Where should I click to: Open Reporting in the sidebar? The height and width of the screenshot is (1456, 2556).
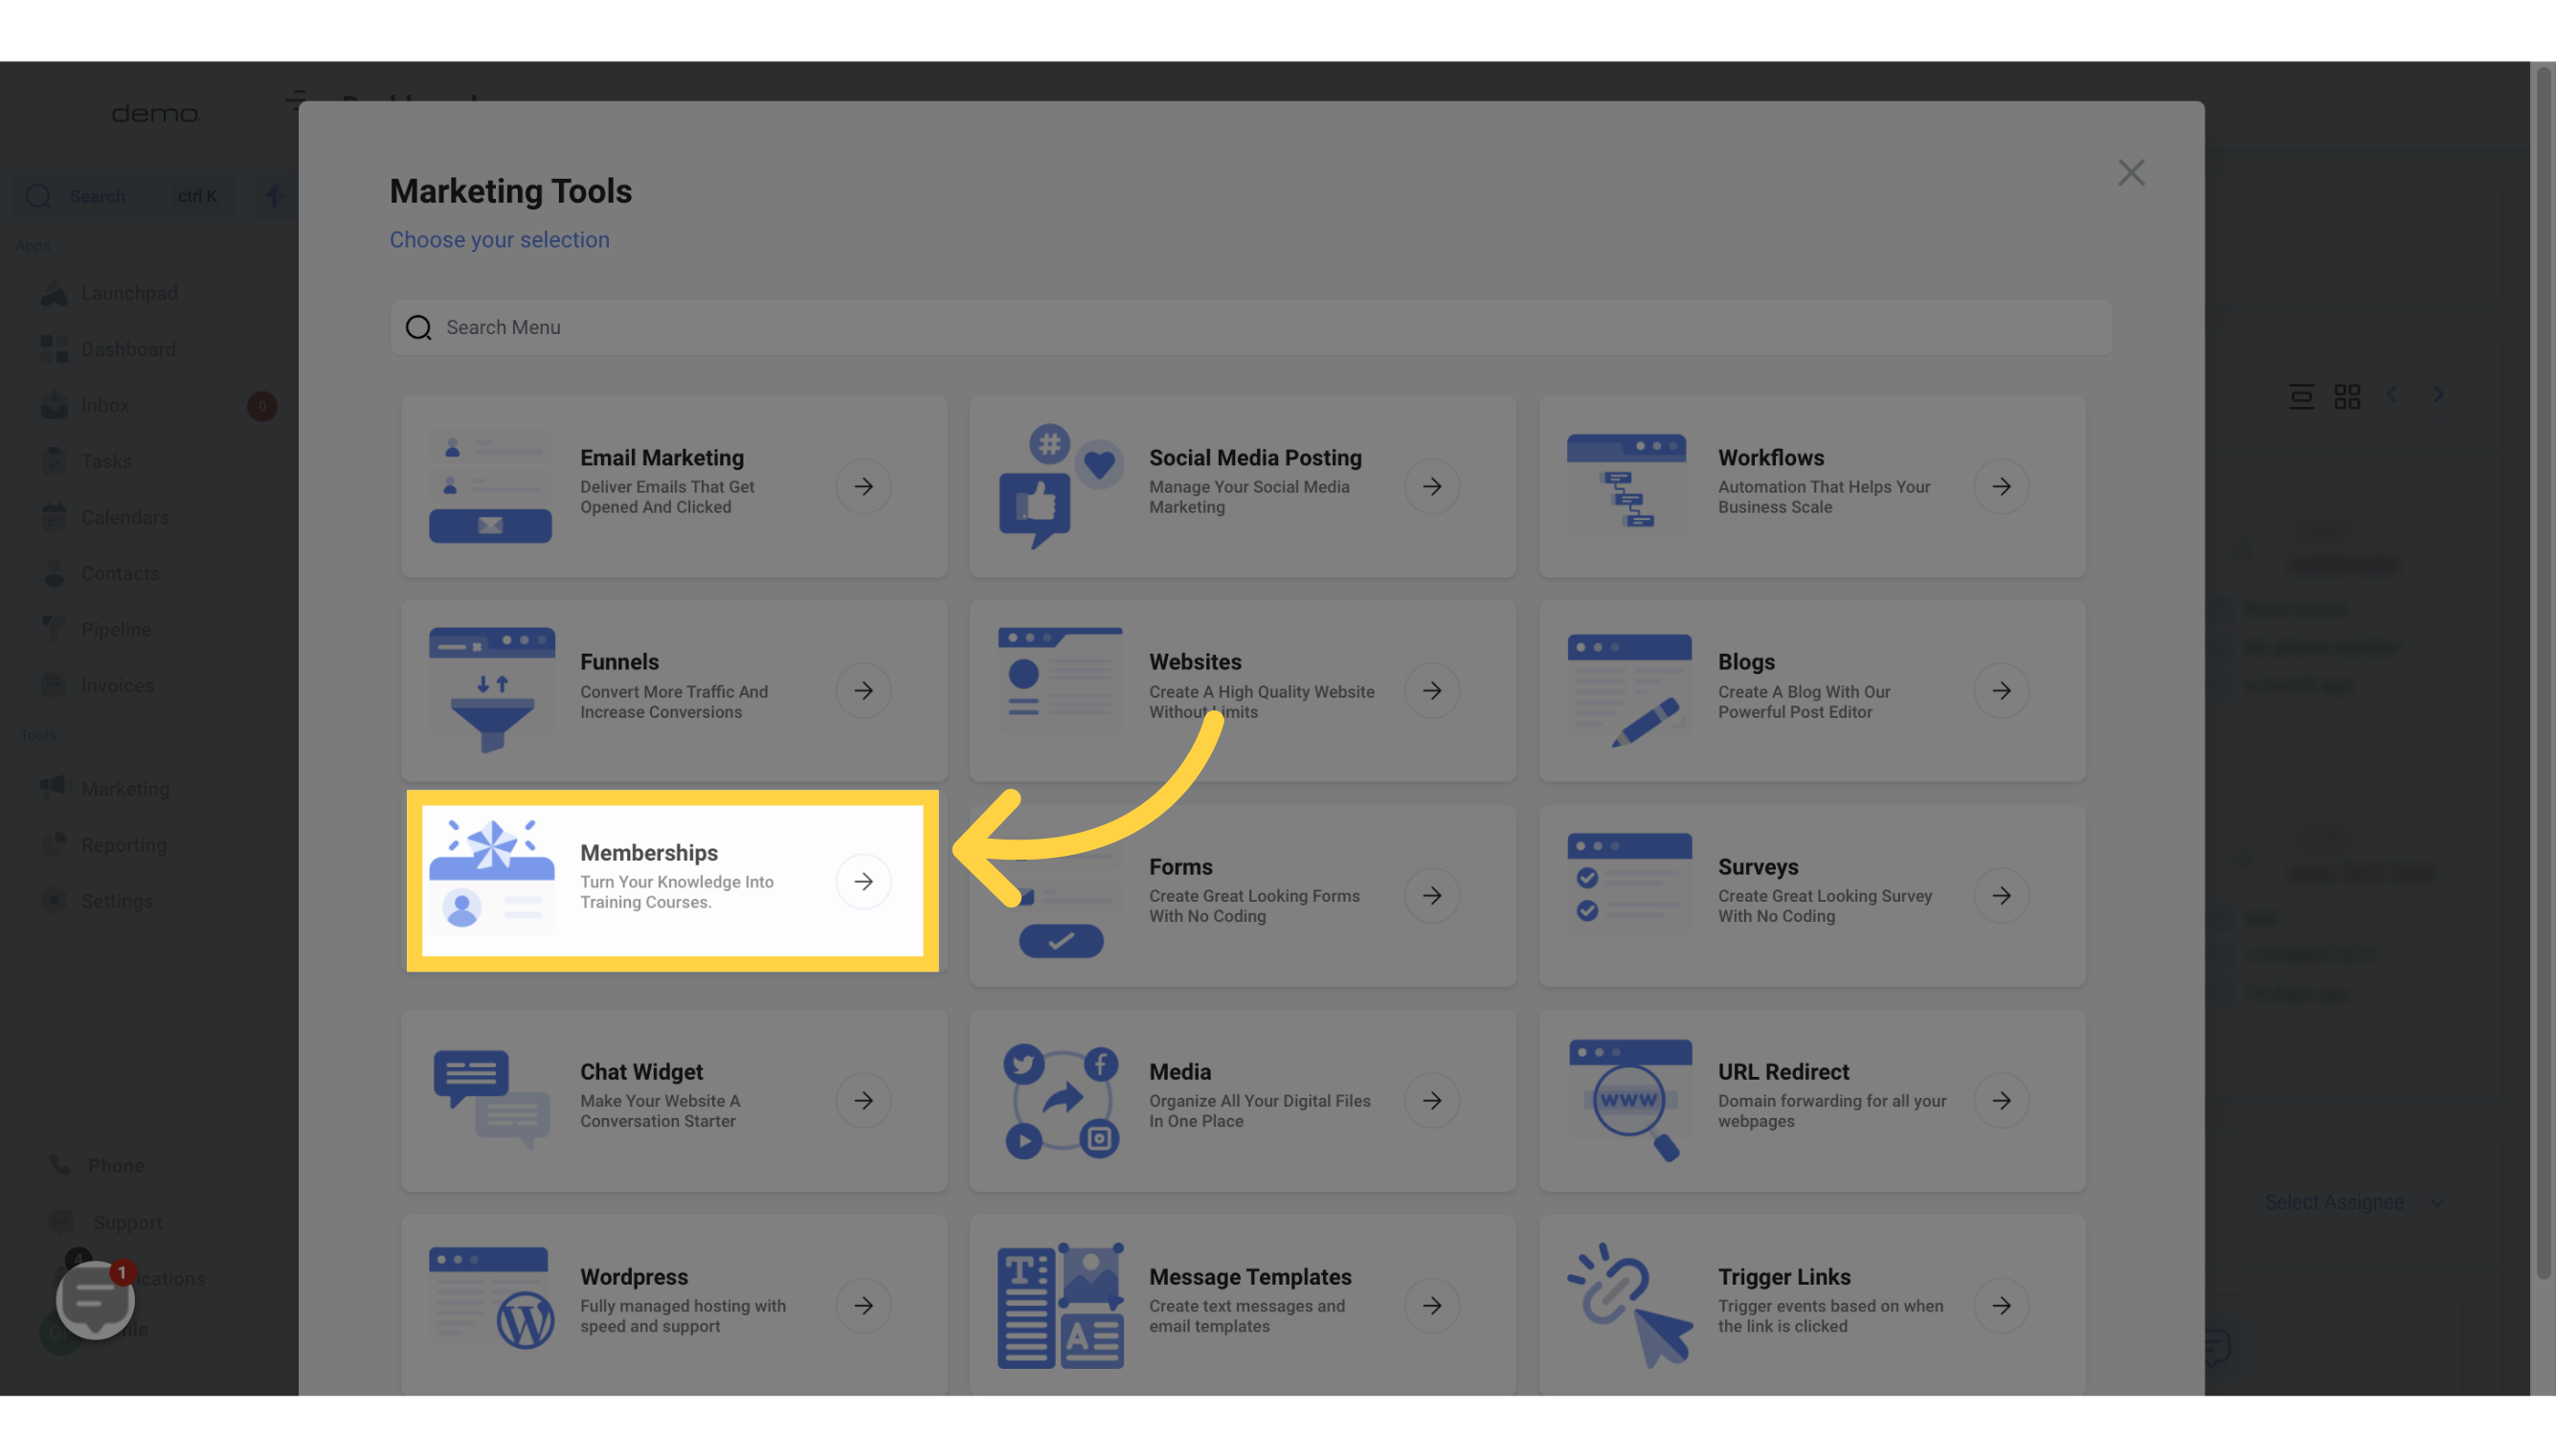click(105, 845)
